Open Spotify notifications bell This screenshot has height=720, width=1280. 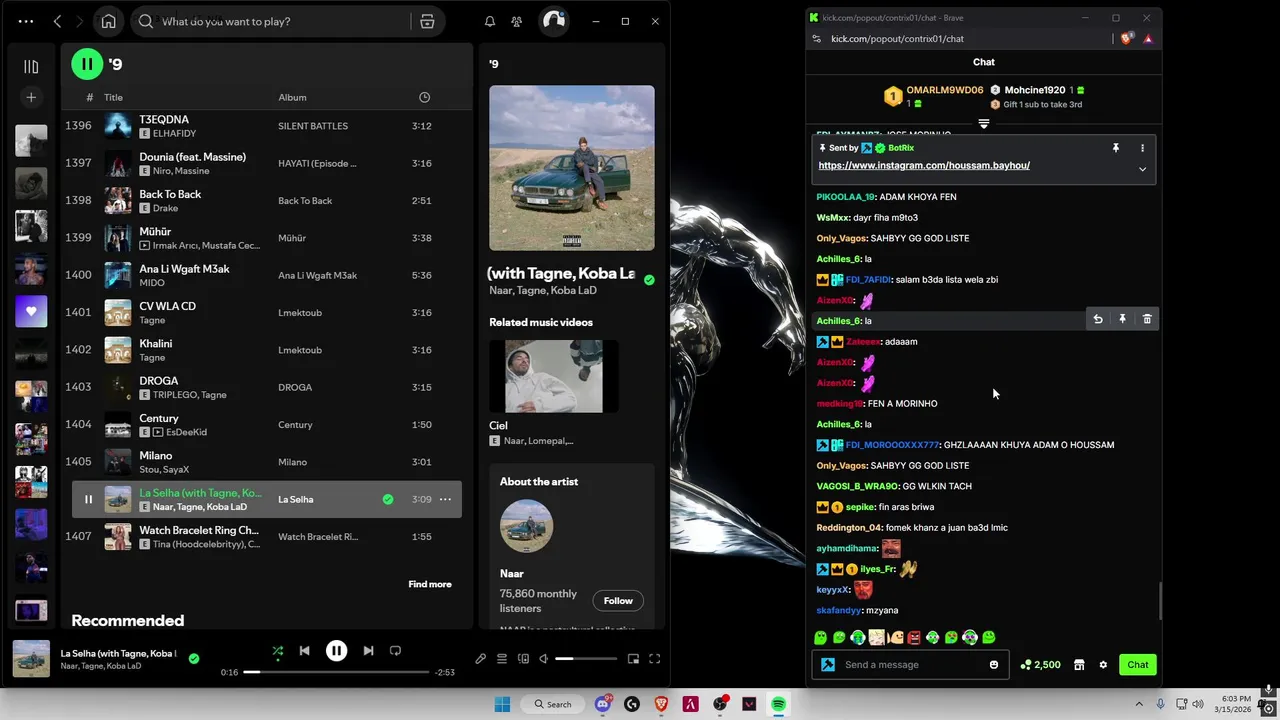point(490,21)
